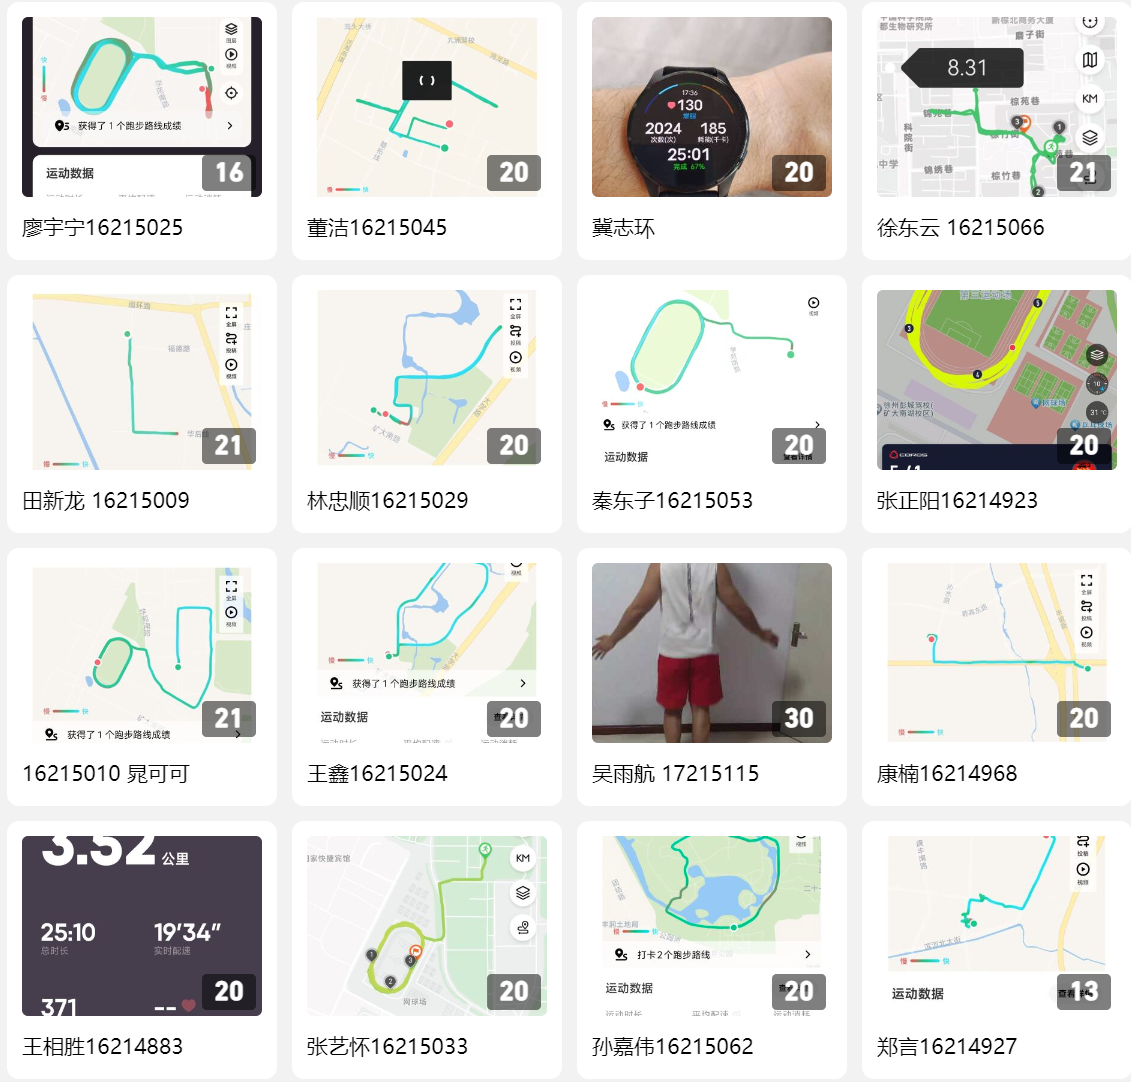Click the video play icon in 林忠顺's map
Image resolution: width=1131 pixels, height=1082 pixels.
(515, 358)
